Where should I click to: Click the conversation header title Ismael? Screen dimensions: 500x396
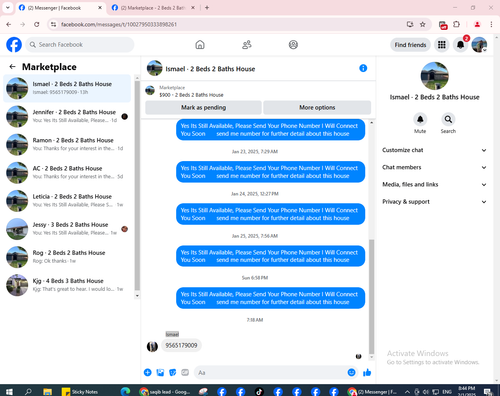(x=210, y=69)
